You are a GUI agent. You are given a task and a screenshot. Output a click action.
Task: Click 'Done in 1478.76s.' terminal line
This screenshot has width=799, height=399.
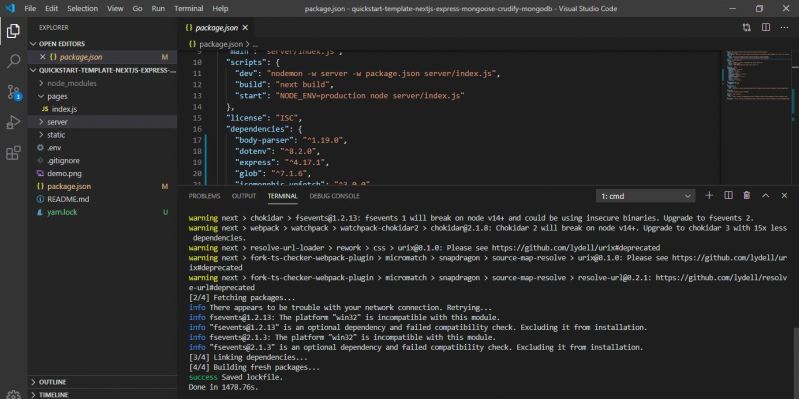click(224, 387)
